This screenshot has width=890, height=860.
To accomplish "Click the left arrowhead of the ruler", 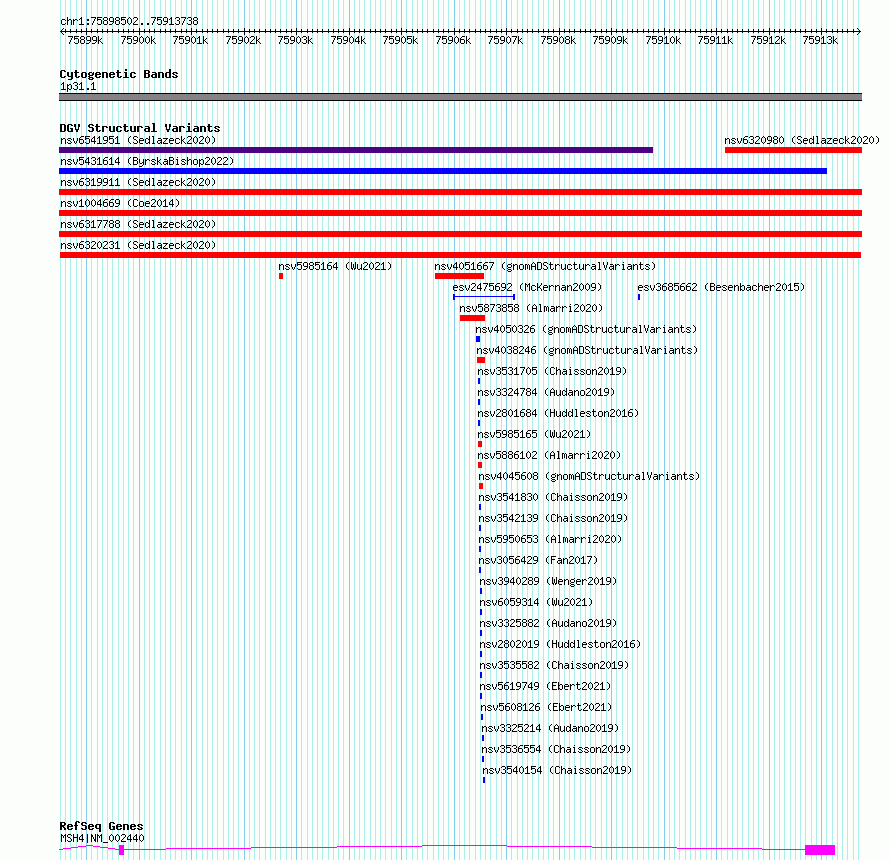I will 62,32.
